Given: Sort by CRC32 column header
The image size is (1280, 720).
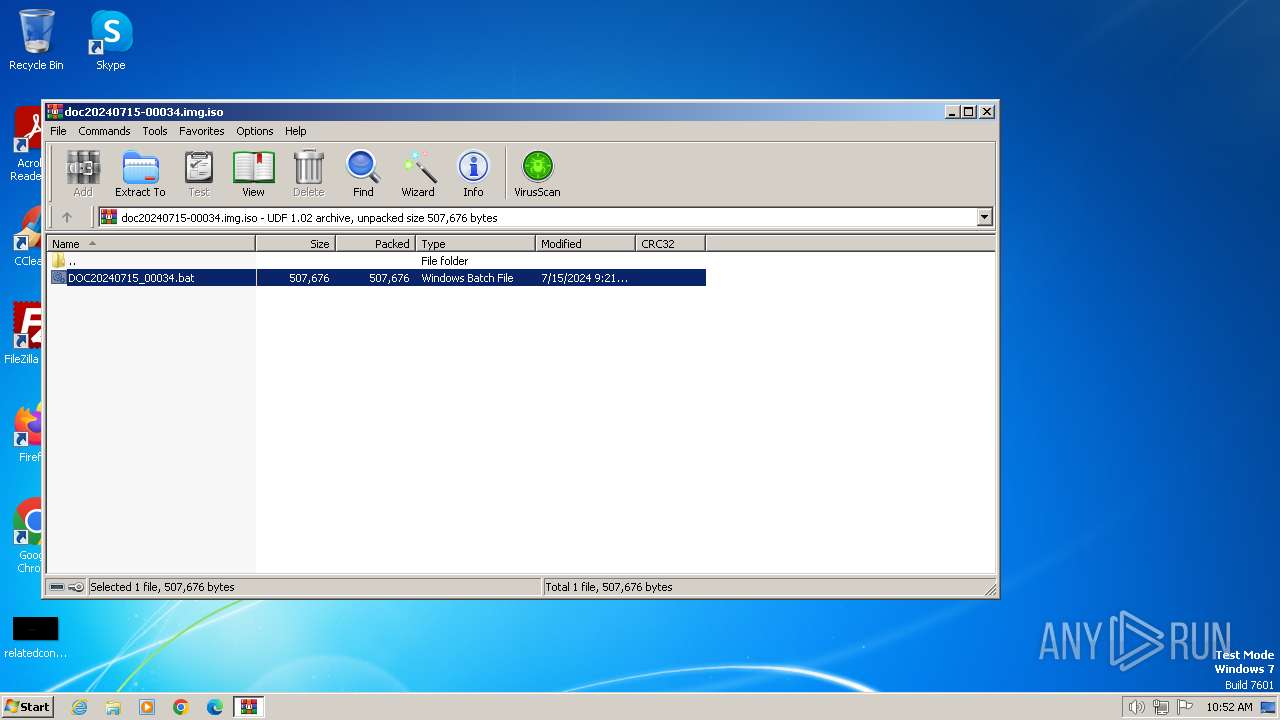Looking at the screenshot, I should tap(670, 243).
